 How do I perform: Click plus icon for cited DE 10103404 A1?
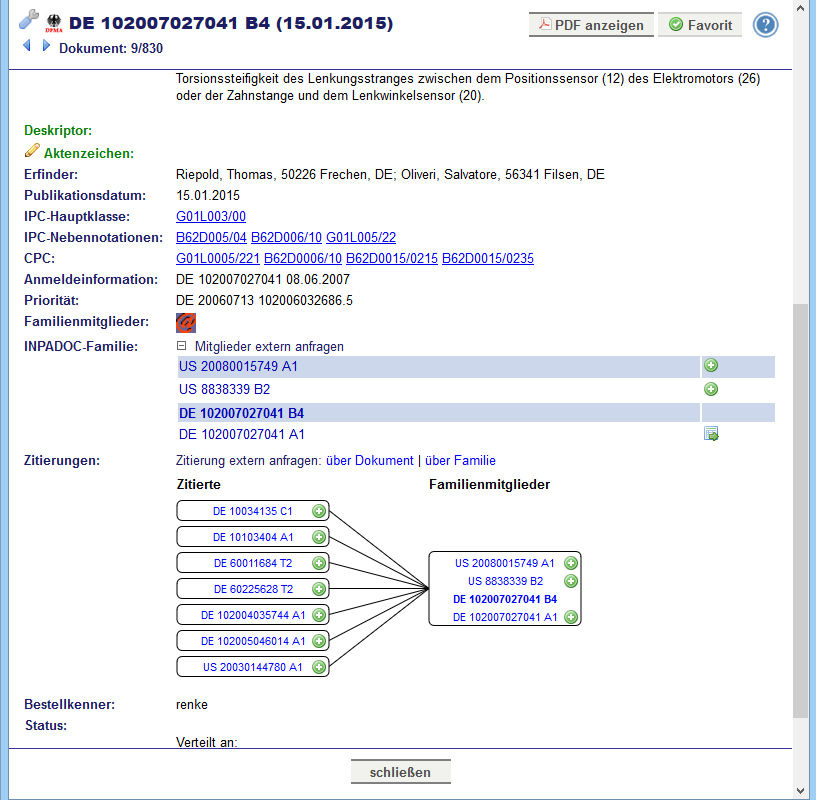click(x=319, y=537)
